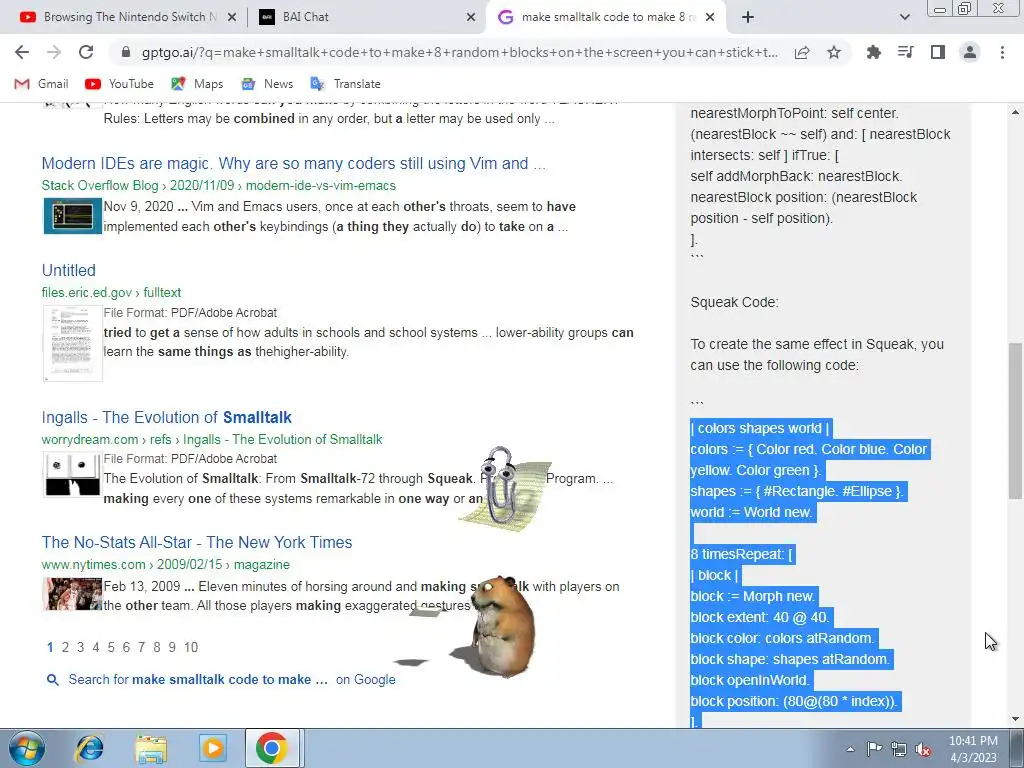This screenshot has height=768, width=1024.
Task: Click the Vim Emacs article thumbnail
Action: pos(72,216)
